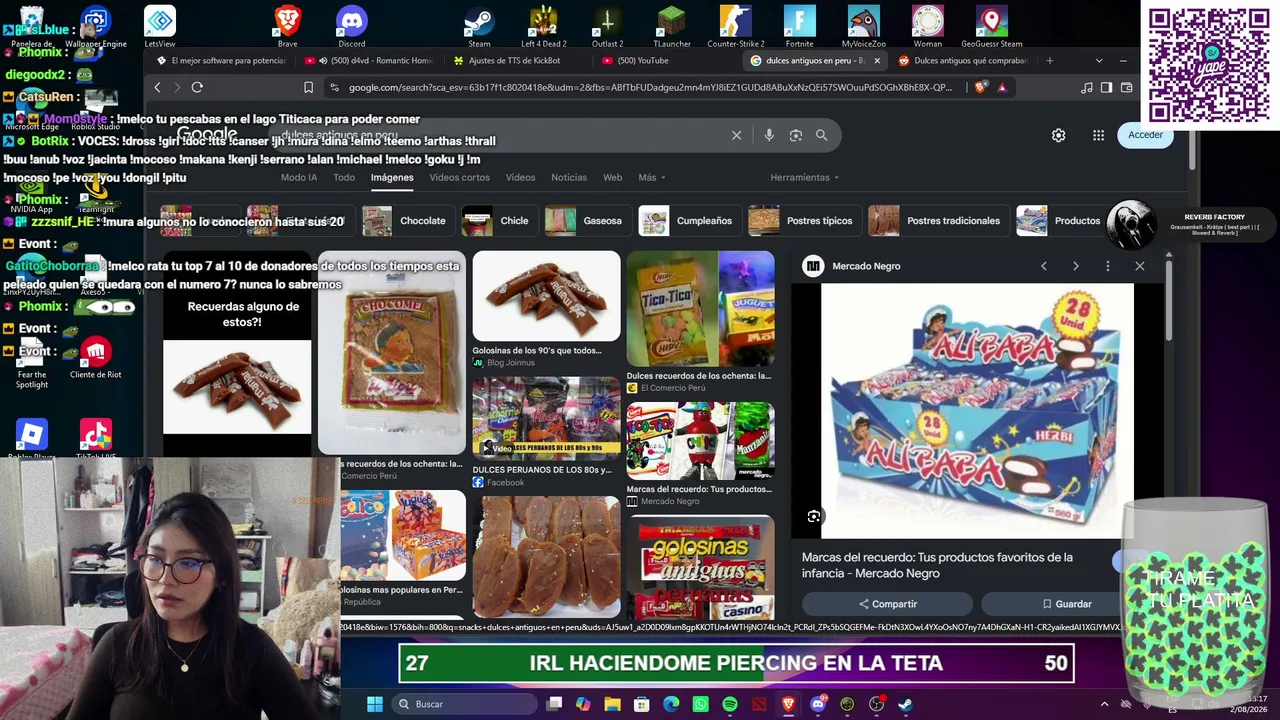
Task: Bookmark the current page in Brave
Action: [308, 88]
